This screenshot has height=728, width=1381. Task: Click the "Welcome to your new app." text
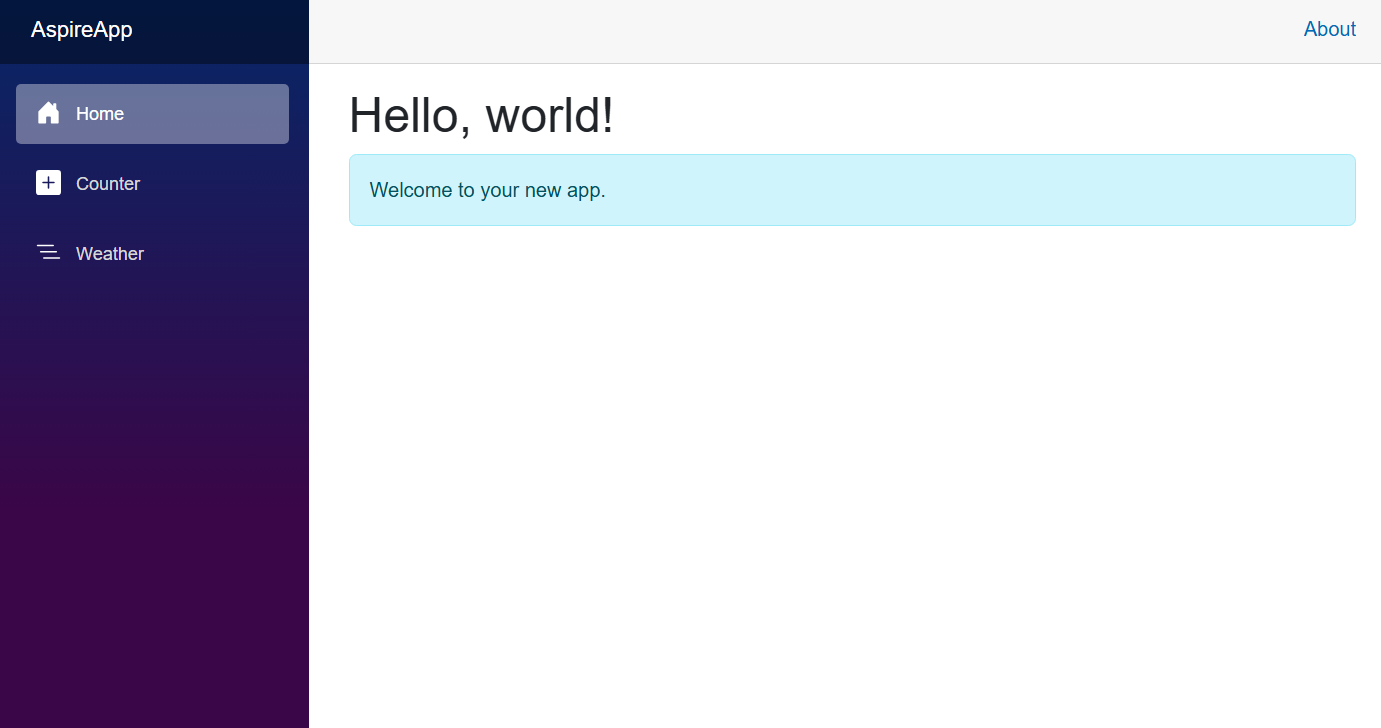(x=487, y=190)
